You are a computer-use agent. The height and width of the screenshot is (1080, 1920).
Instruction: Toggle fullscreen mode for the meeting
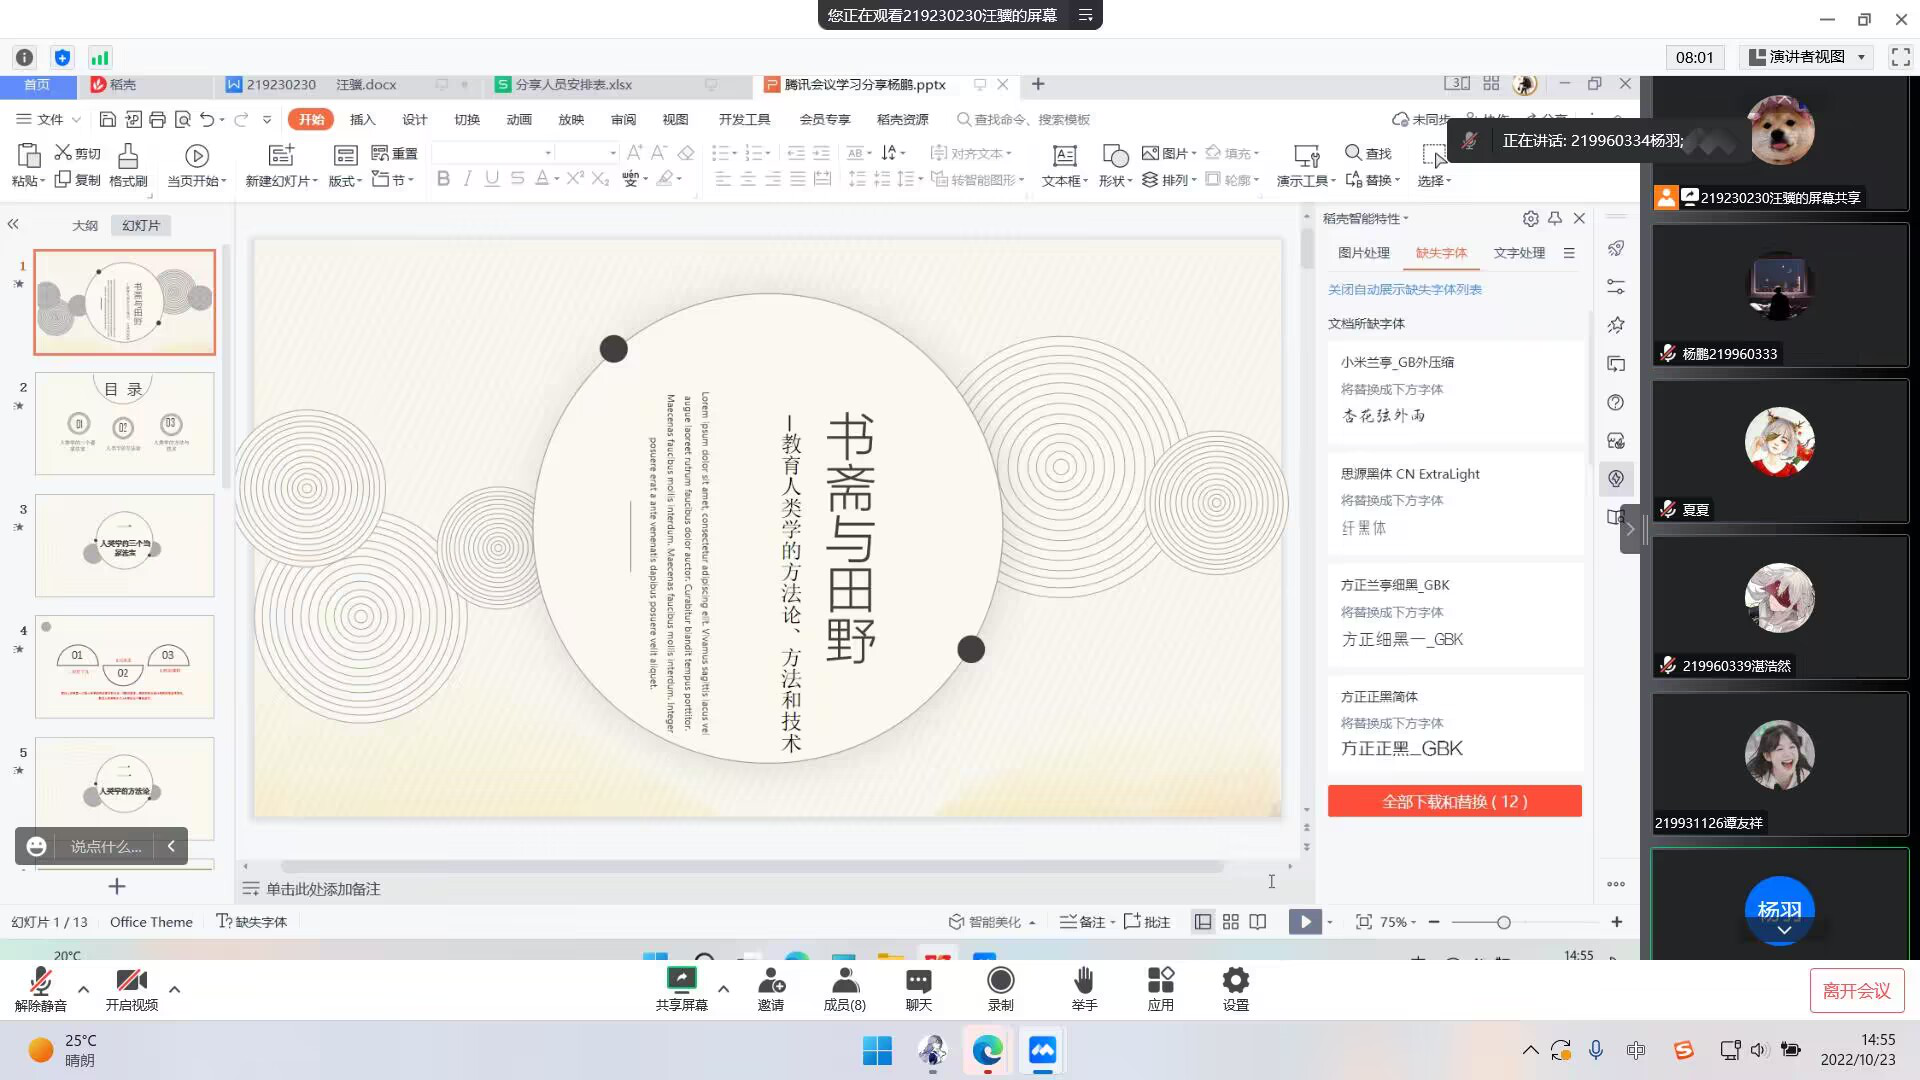[x=1900, y=57]
